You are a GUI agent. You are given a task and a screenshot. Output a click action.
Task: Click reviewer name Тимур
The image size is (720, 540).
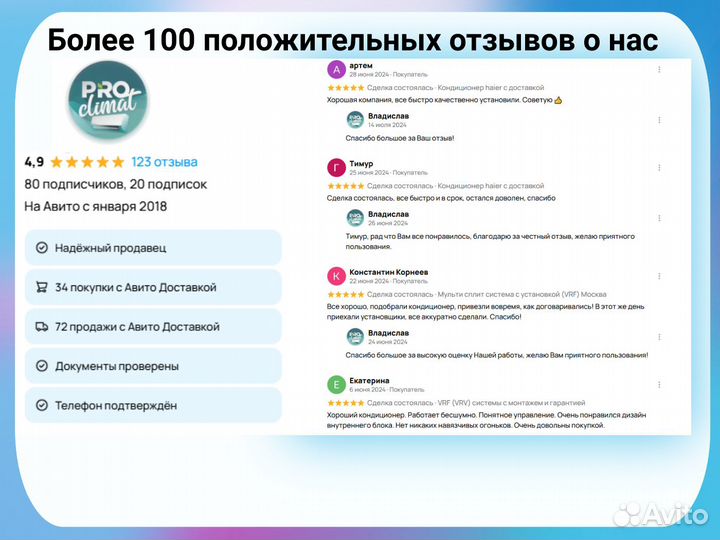pyautogui.click(x=361, y=163)
